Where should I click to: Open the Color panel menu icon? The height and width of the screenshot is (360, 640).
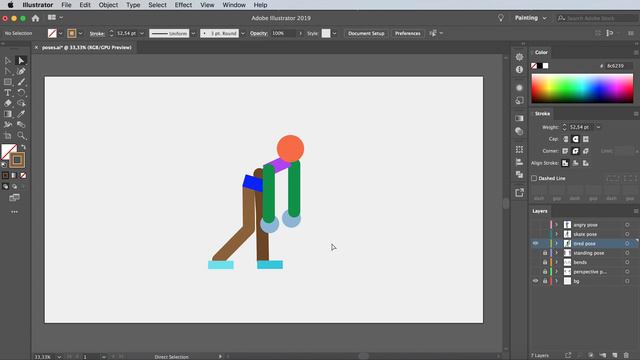[x=636, y=53]
